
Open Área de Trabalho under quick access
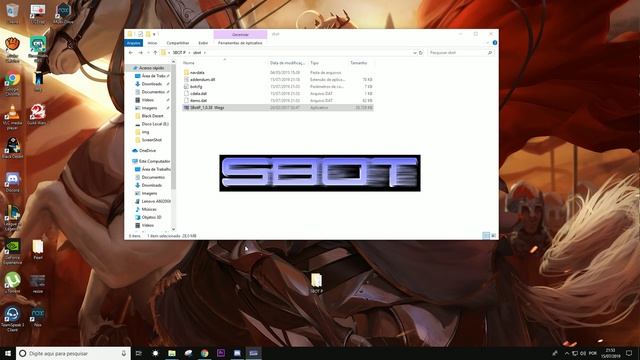[x=153, y=76]
